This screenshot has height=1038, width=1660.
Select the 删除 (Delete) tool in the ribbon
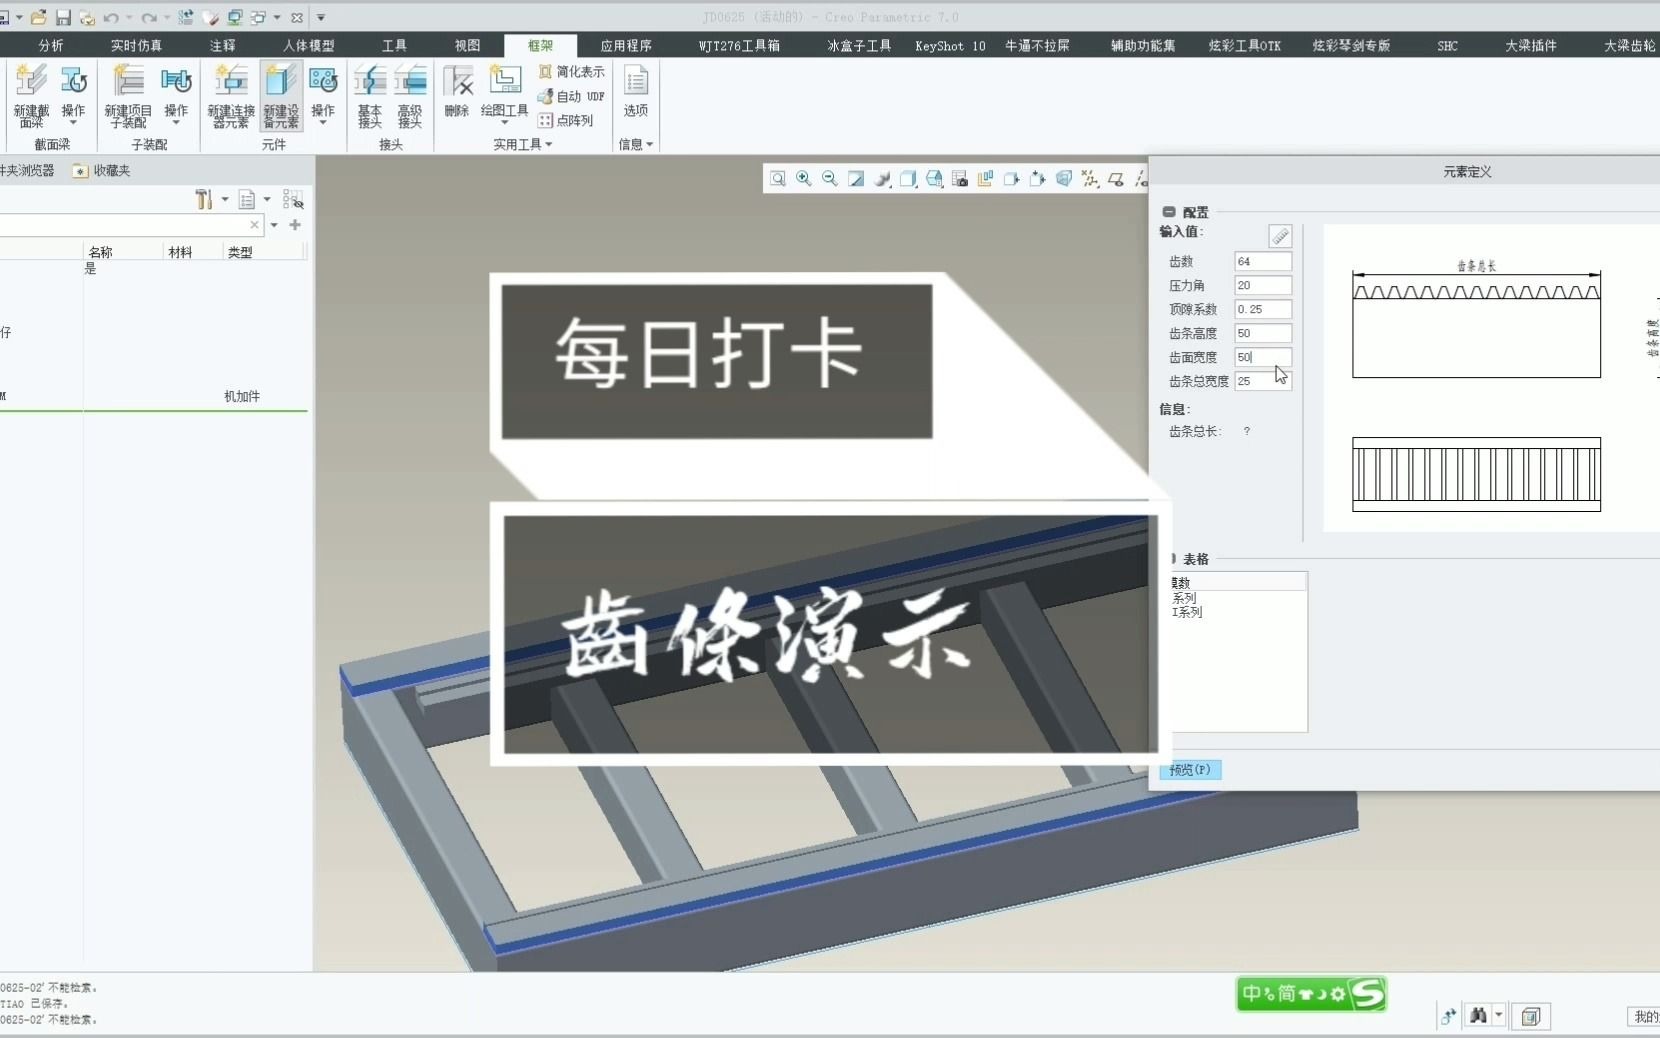(x=458, y=95)
